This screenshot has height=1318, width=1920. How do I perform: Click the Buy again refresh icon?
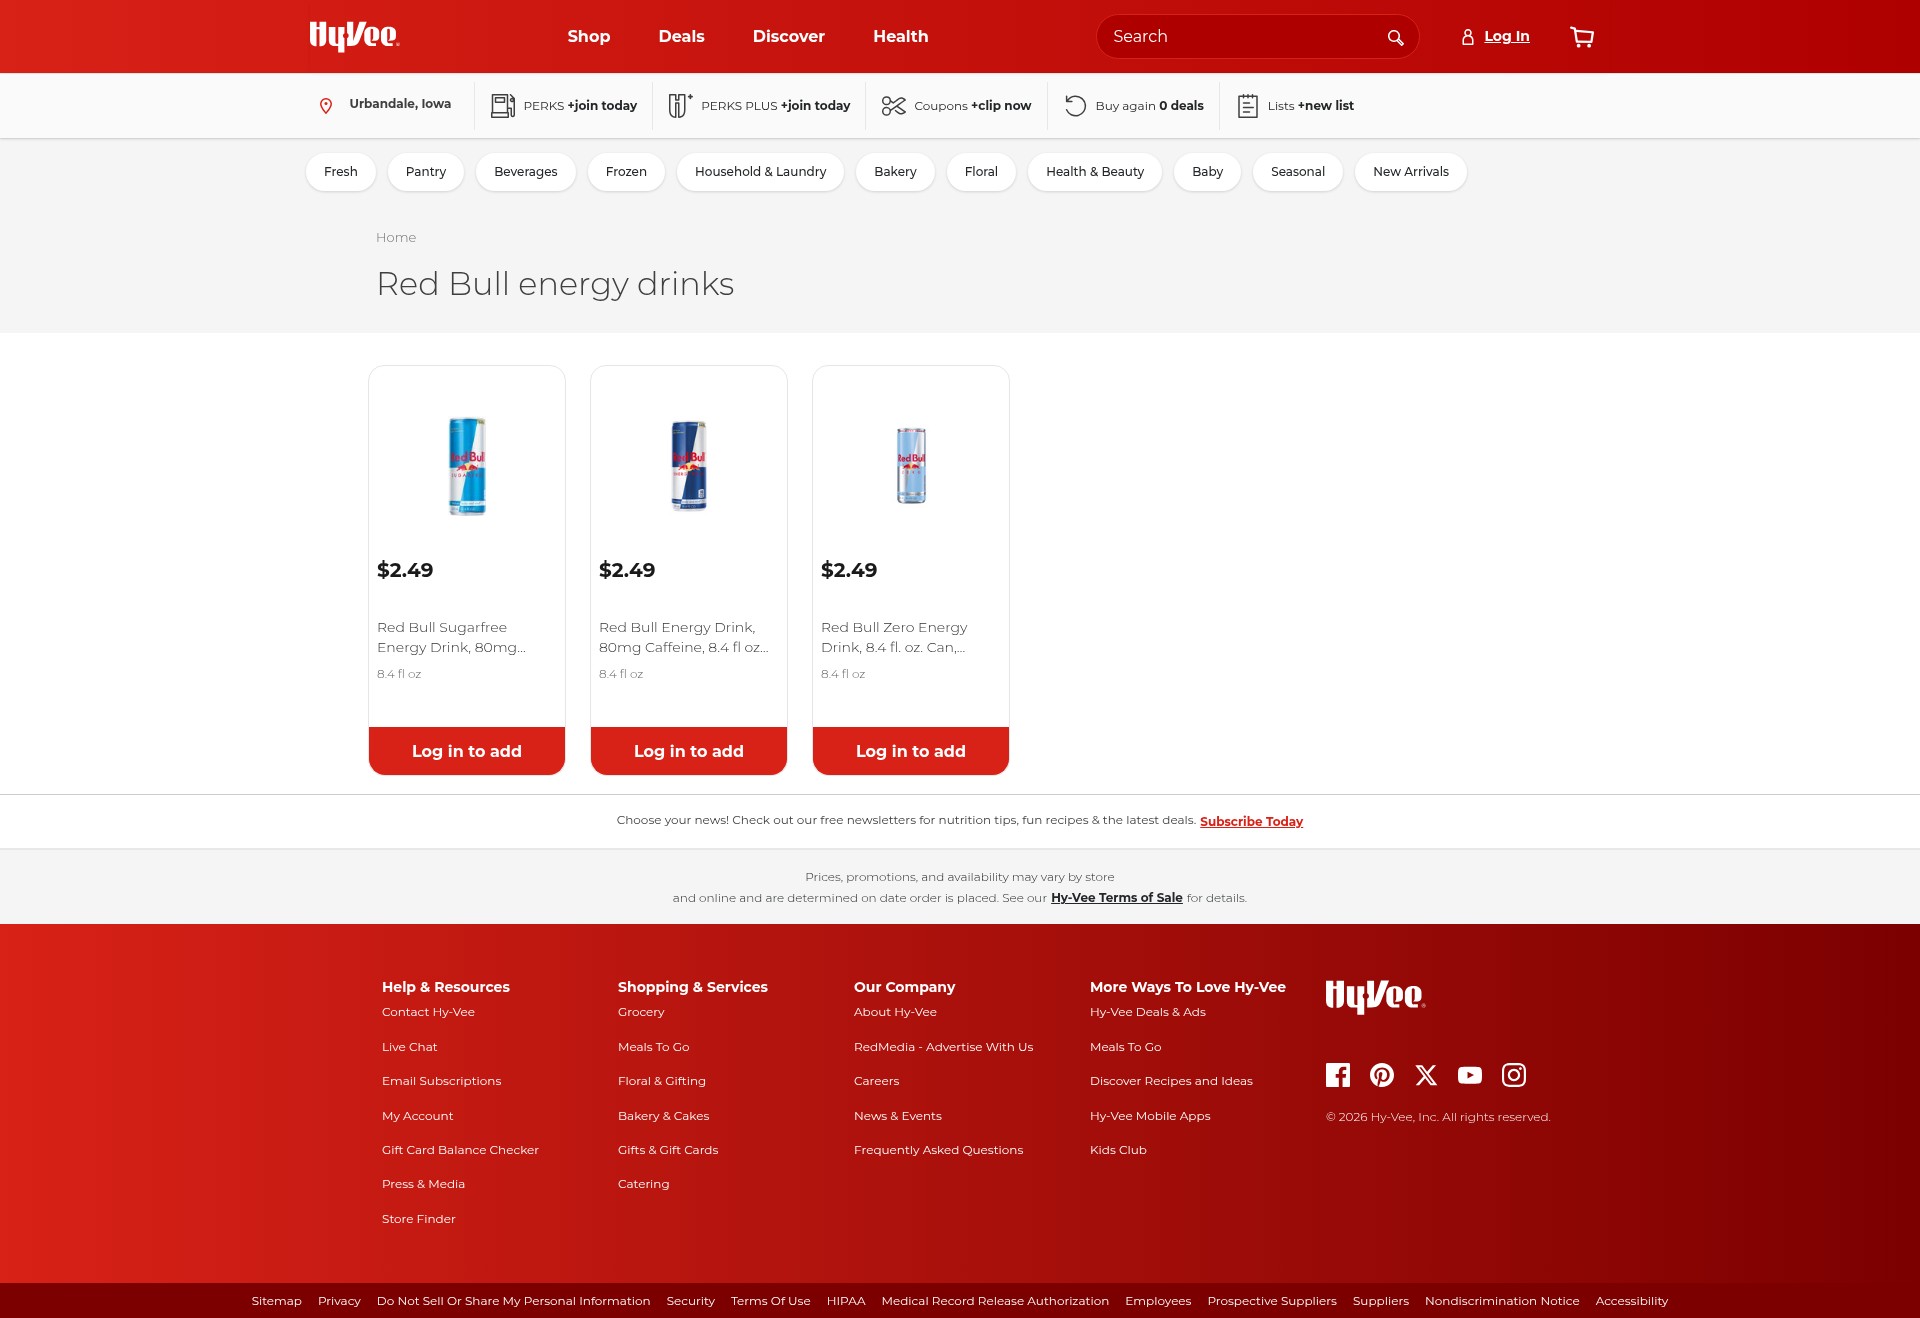coord(1075,106)
